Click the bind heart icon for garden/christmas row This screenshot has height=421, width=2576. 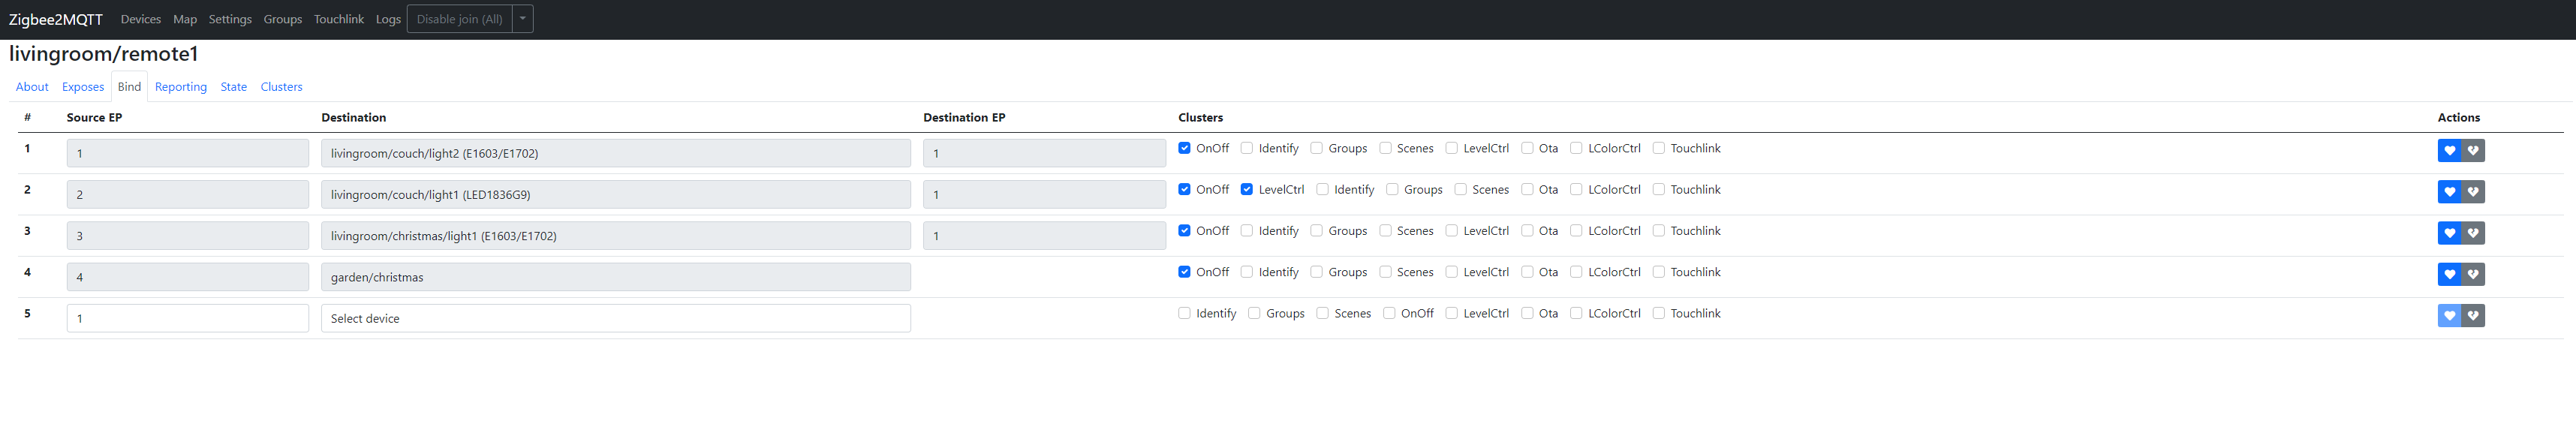point(2449,274)
